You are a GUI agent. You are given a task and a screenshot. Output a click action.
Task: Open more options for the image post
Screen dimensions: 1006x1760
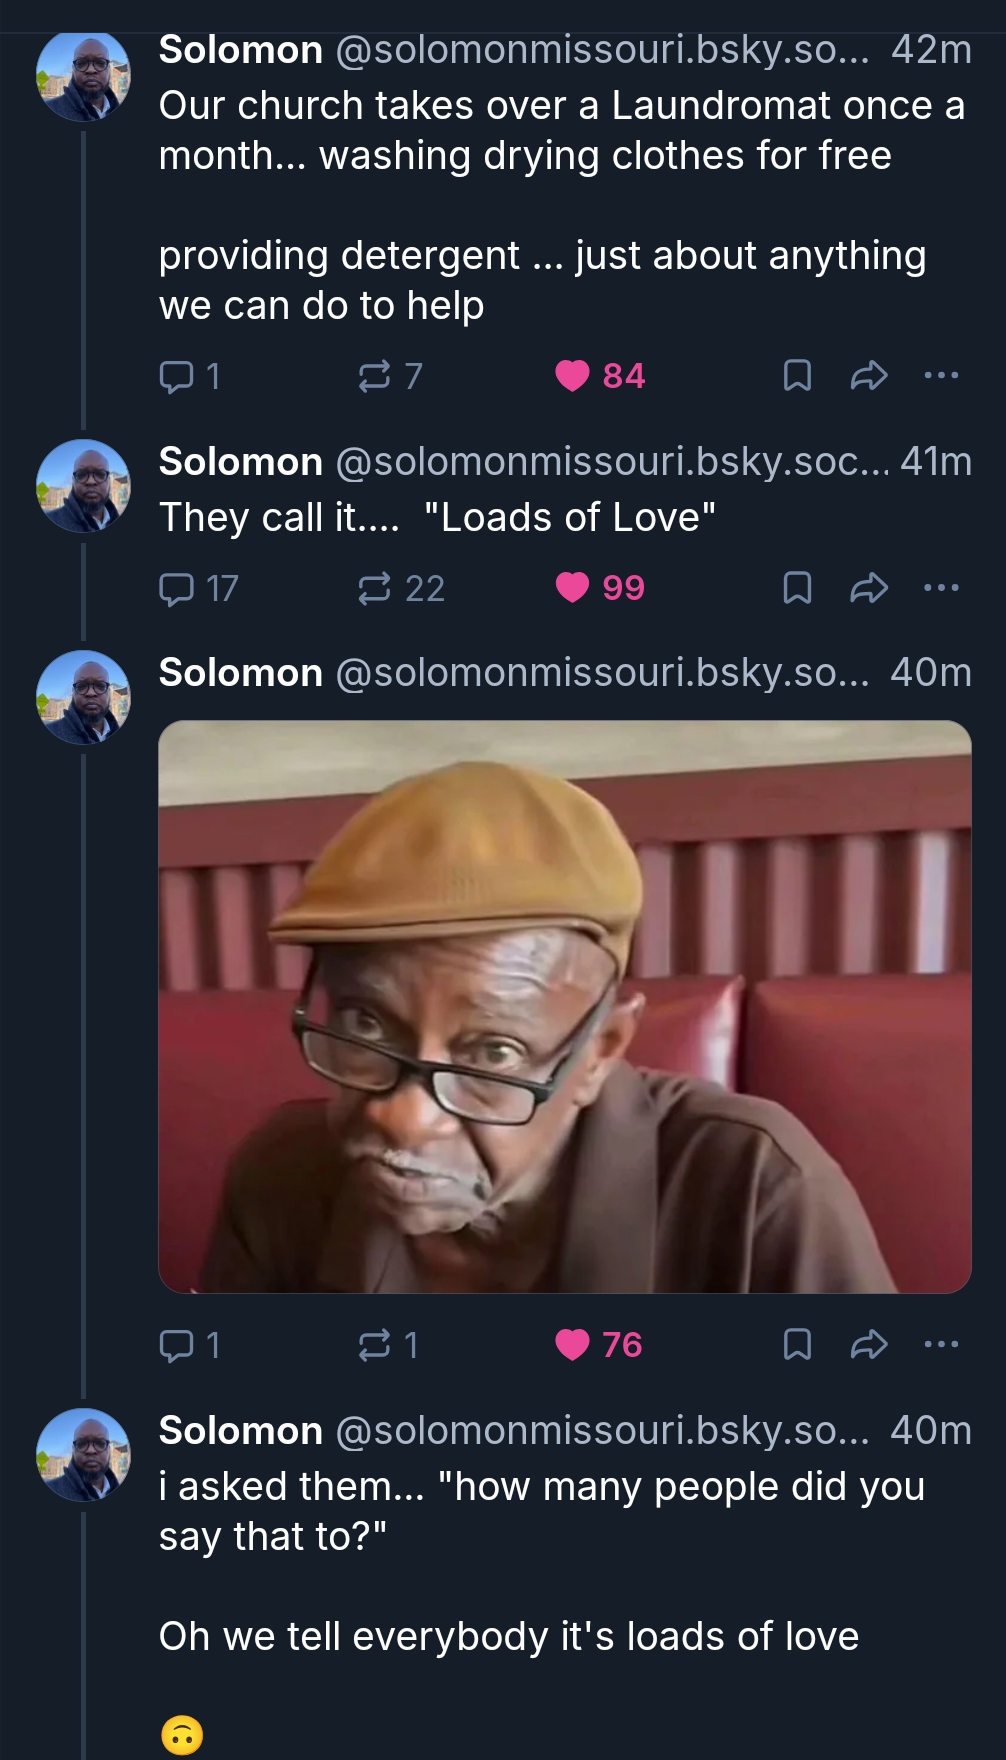tap(941, 1345)
